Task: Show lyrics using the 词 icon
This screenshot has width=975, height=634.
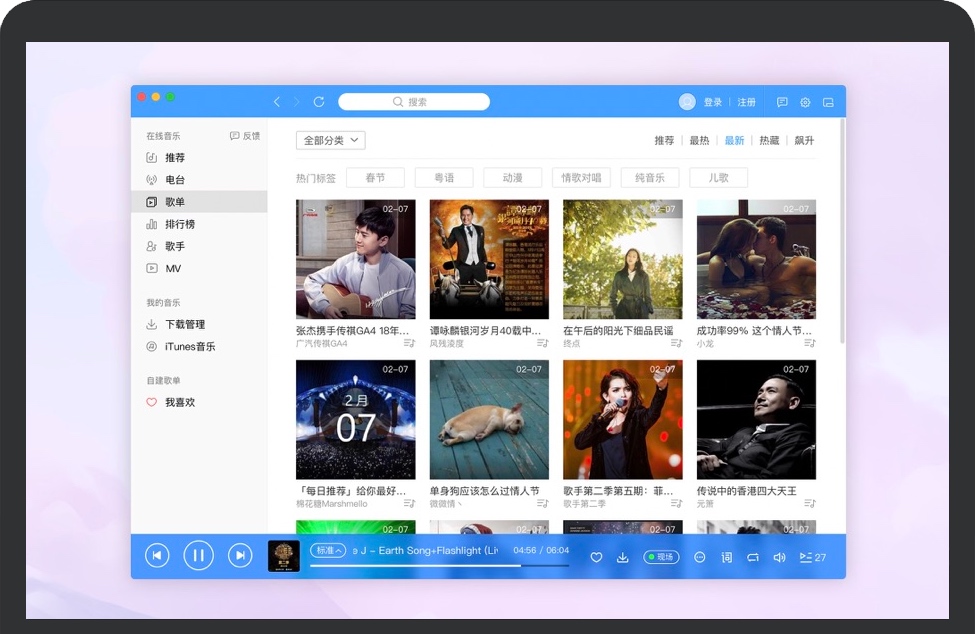Action: click(727, 557)
